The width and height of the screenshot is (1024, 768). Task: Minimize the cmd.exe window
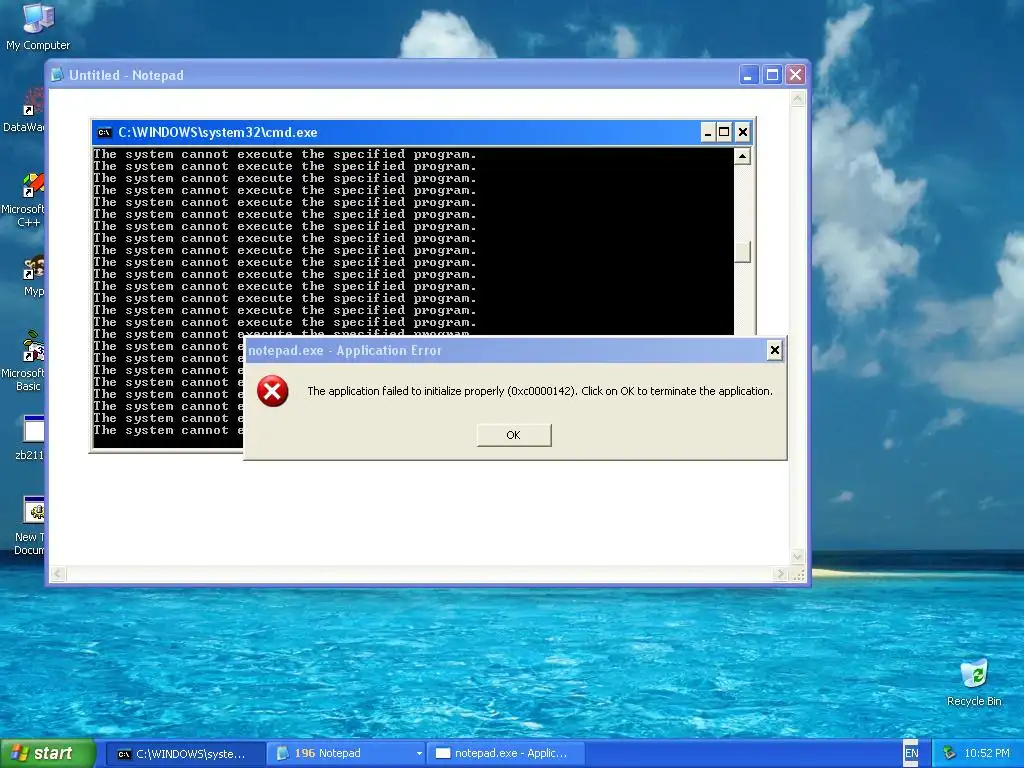point(707,133)
